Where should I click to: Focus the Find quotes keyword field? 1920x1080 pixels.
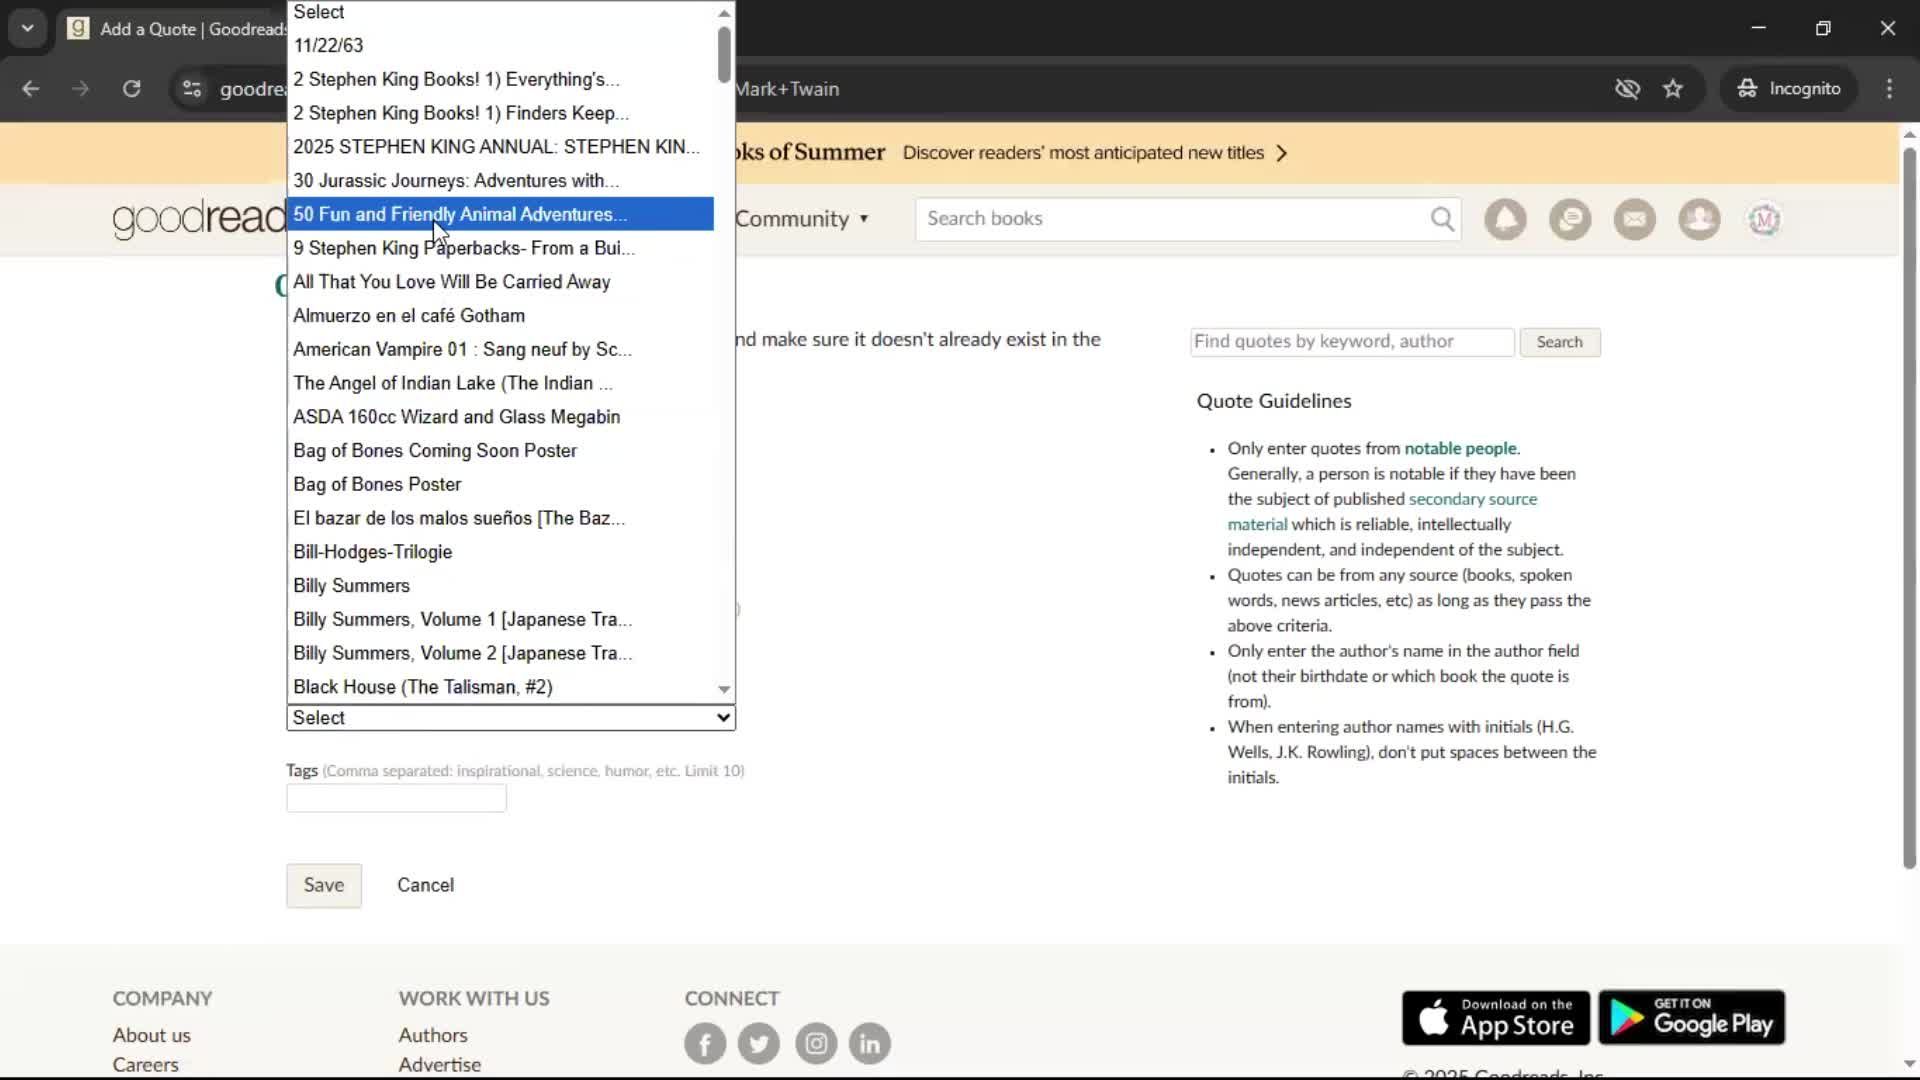pyautogui.click(x=1352, y=342)
